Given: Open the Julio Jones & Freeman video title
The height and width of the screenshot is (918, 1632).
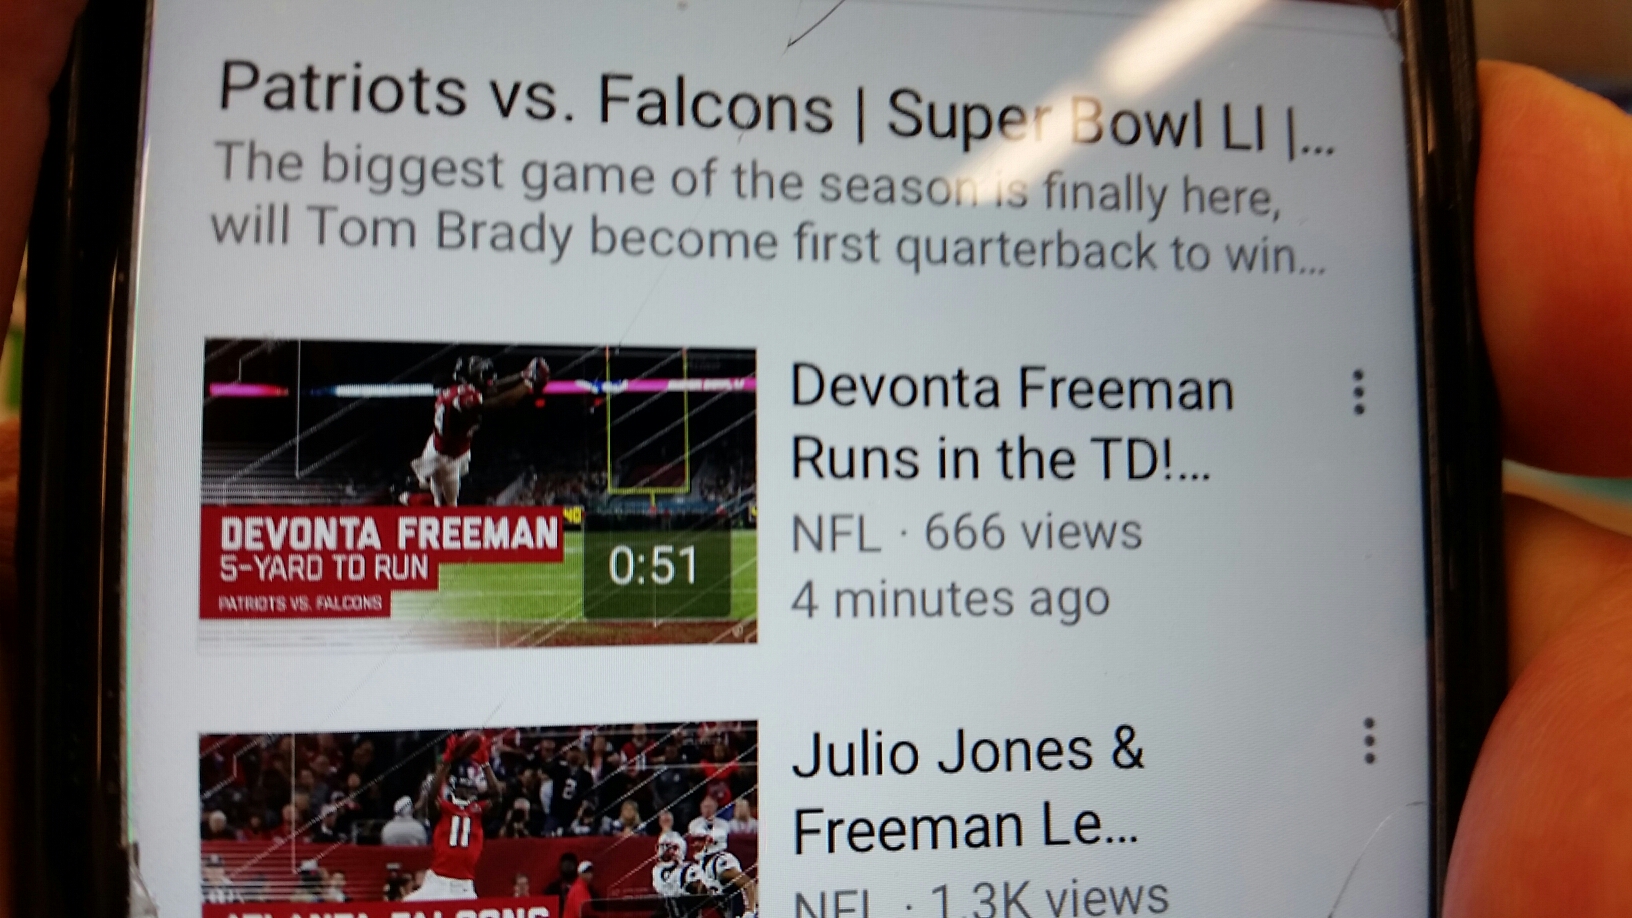Looking at the screenshot, I should (967, 790).
